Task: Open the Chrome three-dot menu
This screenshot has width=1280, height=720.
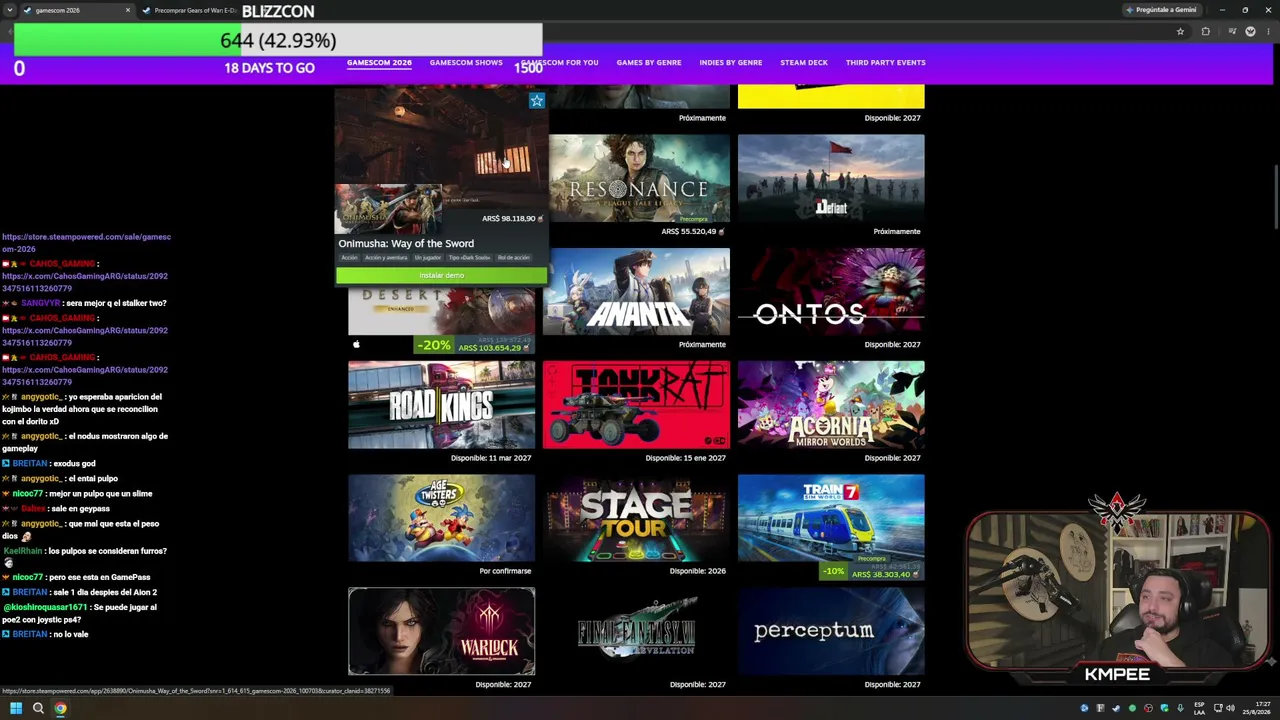Action: [x=1268, y=31]
